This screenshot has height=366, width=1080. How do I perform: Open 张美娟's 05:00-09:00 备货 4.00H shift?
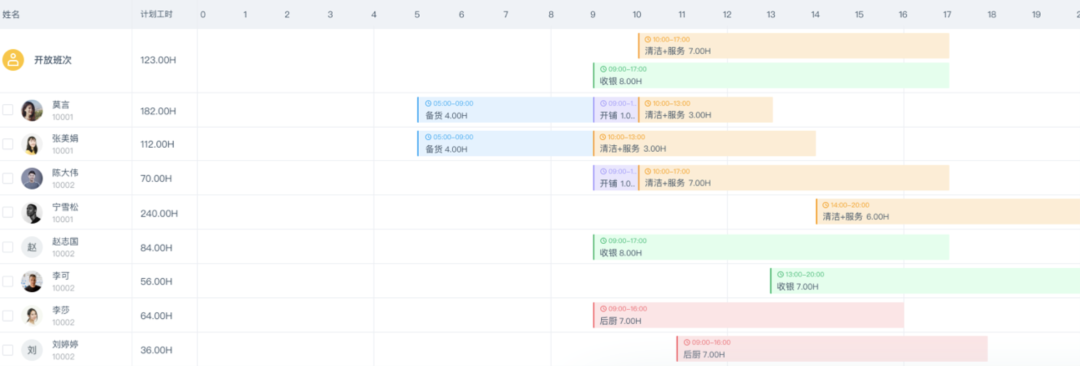[505, 143]
